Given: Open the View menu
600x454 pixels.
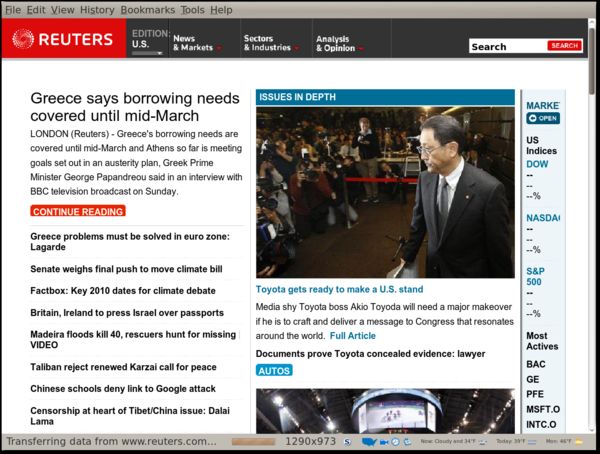Looking at the screenshot, I should click(62, 10).
